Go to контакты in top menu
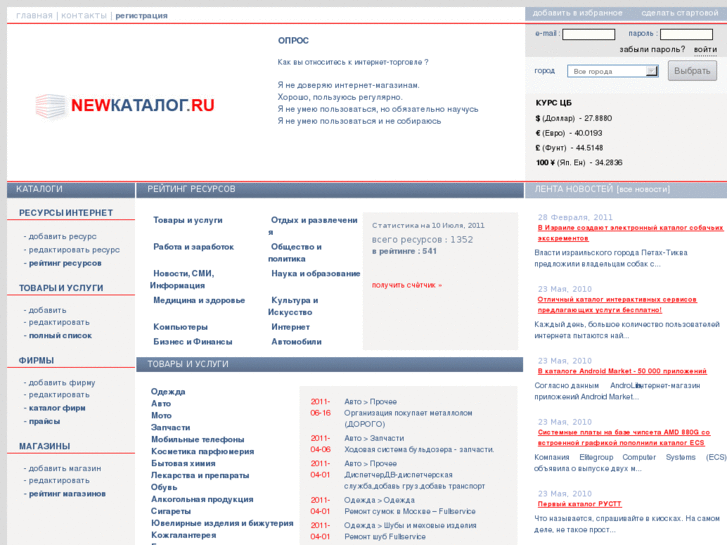727x545 pixels. pyautogui.click(x=84, y=15)
